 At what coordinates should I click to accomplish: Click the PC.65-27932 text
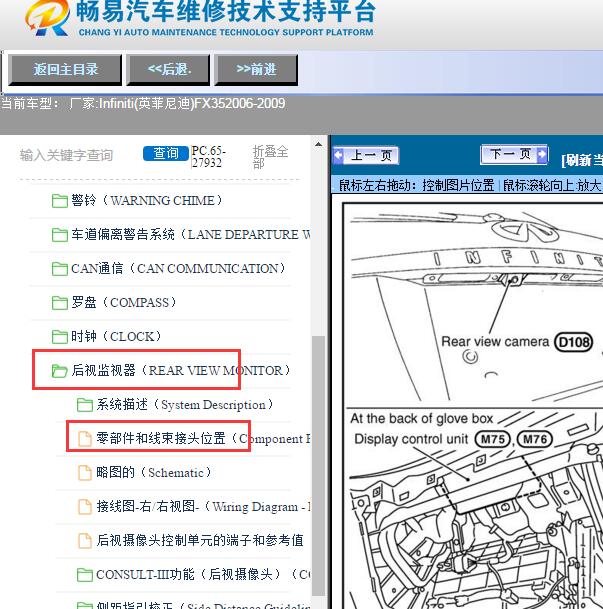[x=209, y=157]
